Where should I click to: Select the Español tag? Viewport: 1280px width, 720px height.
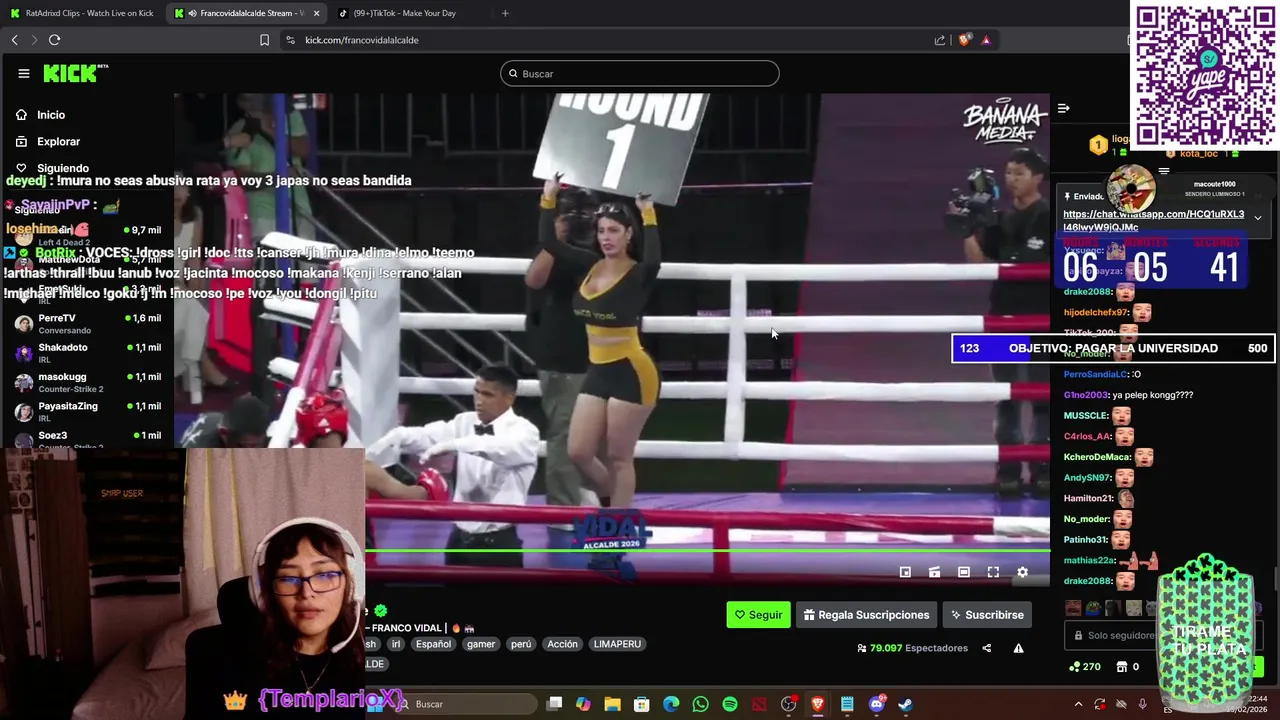pos(433,644)
